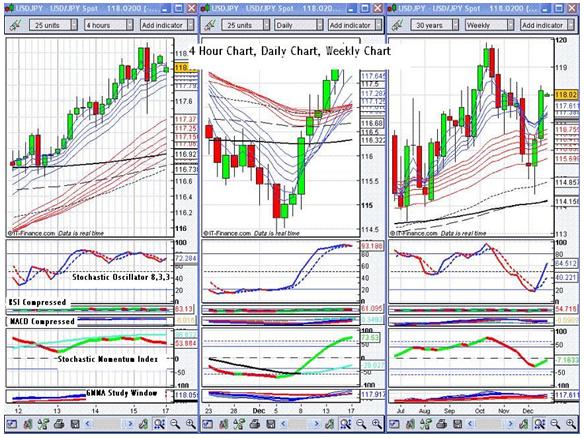This screenshot has width=584, height=438.
Task: Click the 72.284 stochastic value in 4 hours window
Action: 185,258
